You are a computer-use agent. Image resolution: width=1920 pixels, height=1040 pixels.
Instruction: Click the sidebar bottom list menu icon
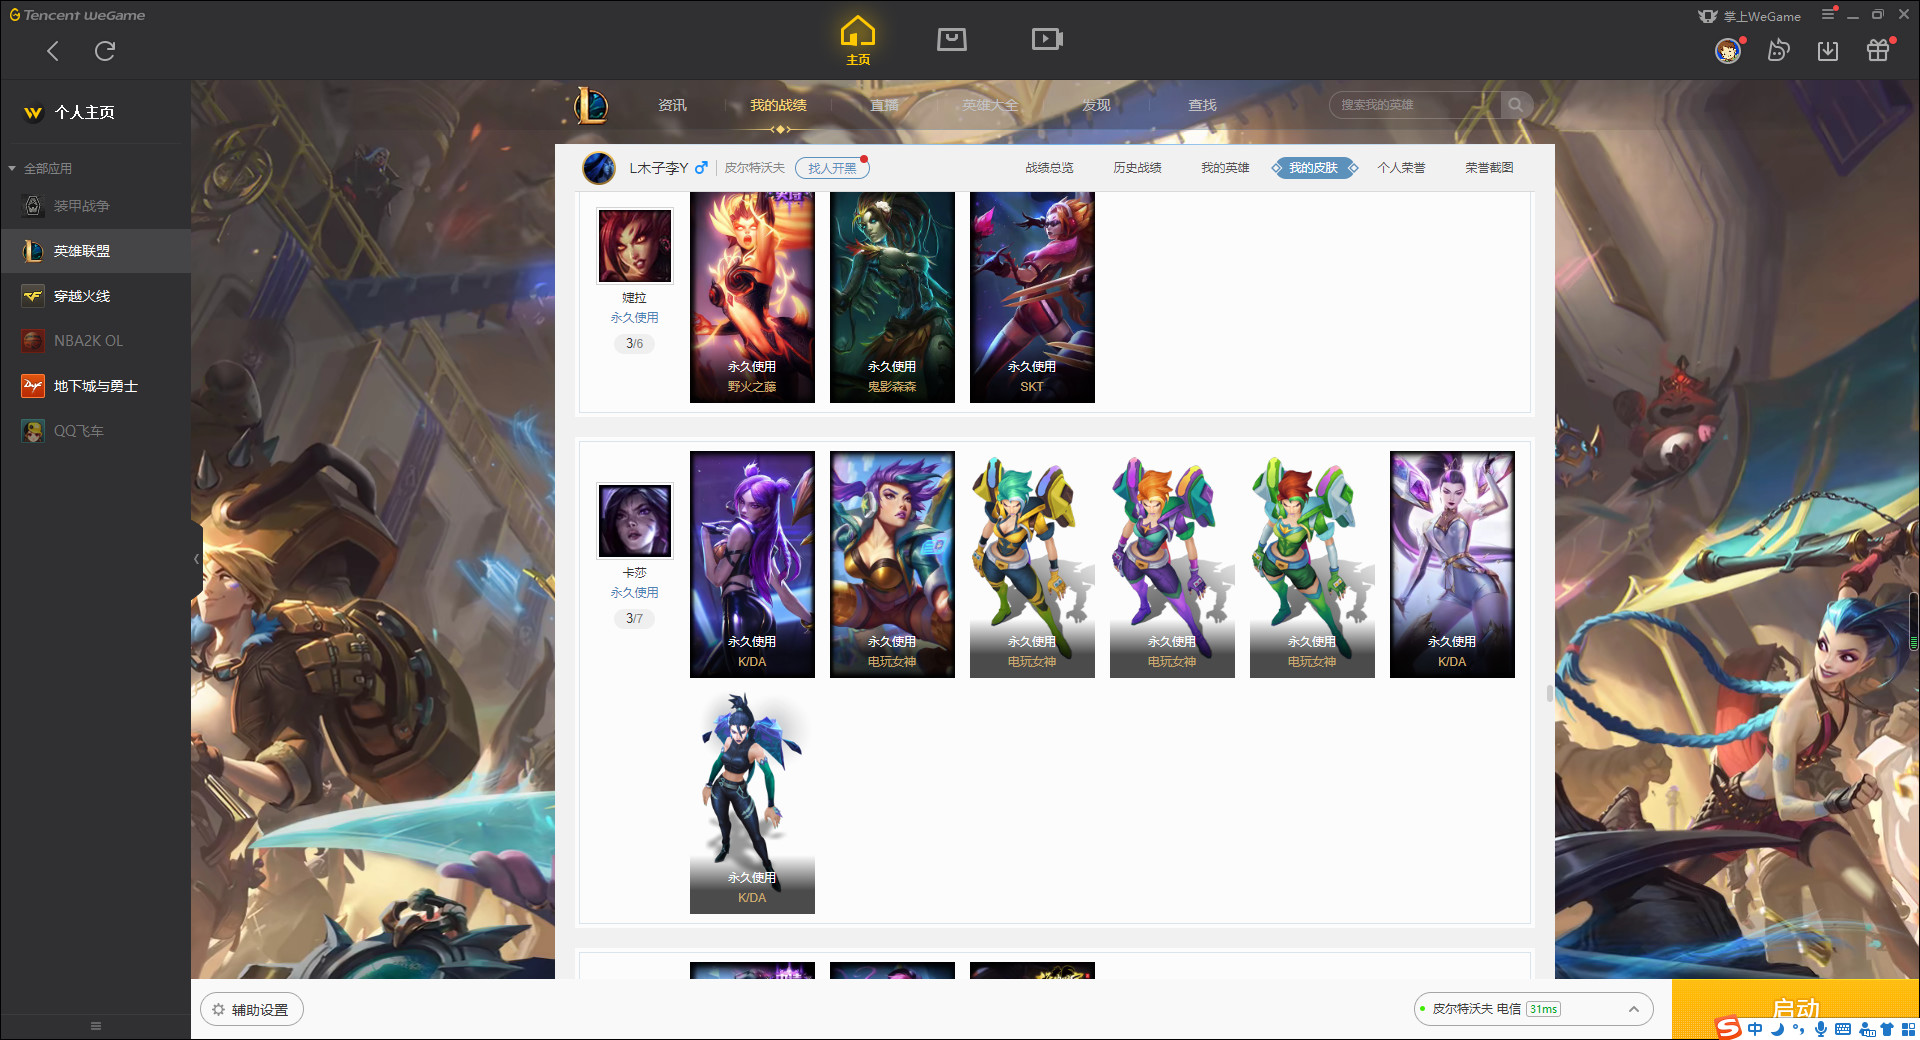(x=96, y=1026)
